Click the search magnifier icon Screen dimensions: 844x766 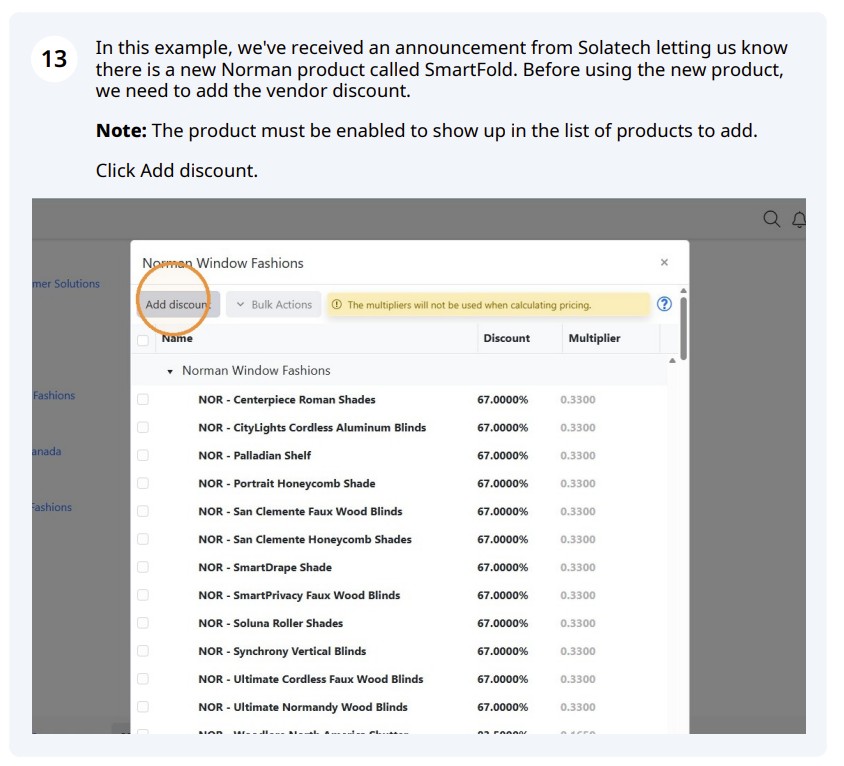point(771,219)
